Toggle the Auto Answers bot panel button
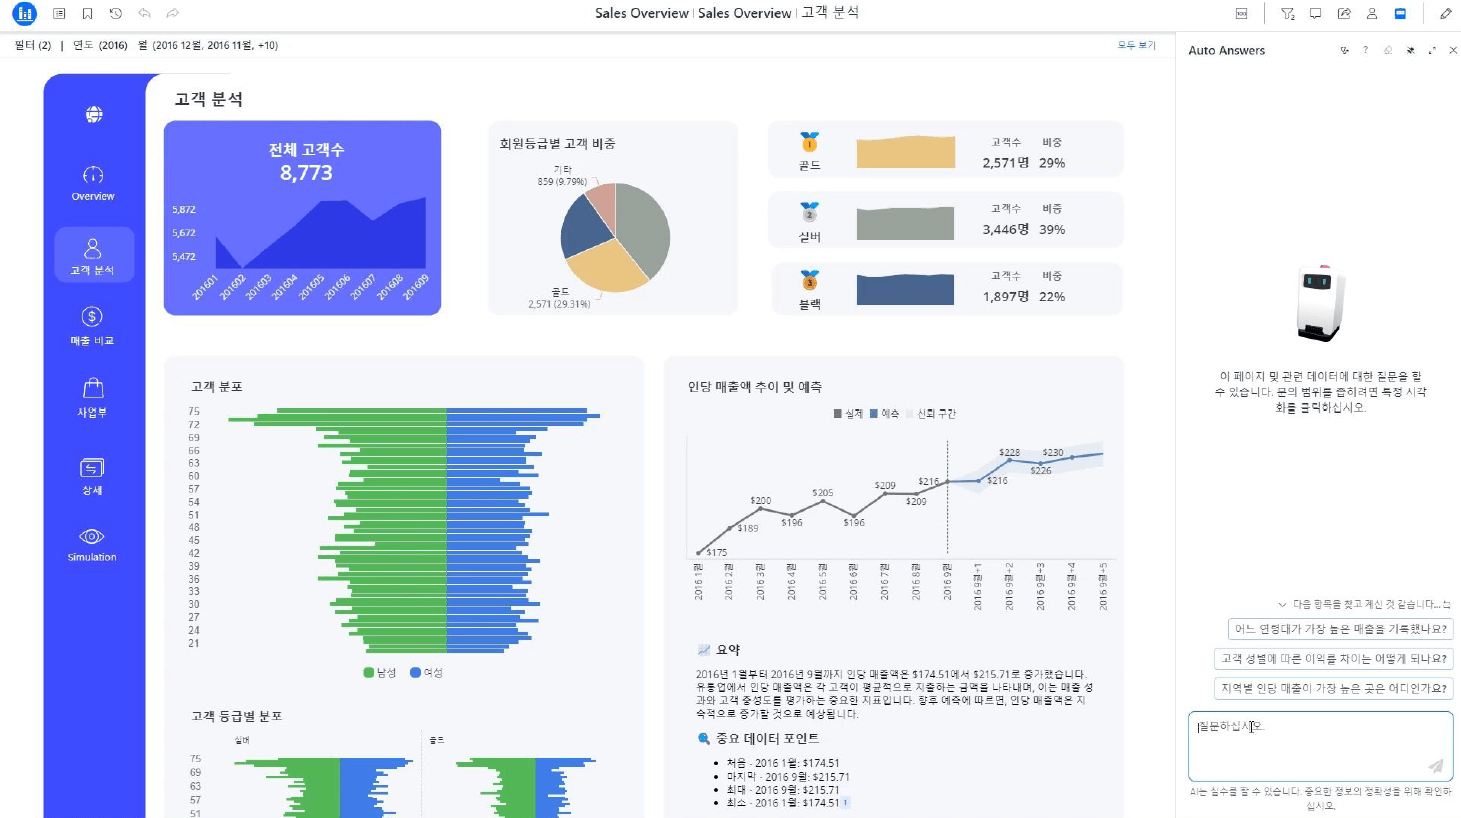This screenshot has height=818, width=1461. pyautogui.click(x=1400, y=14)
